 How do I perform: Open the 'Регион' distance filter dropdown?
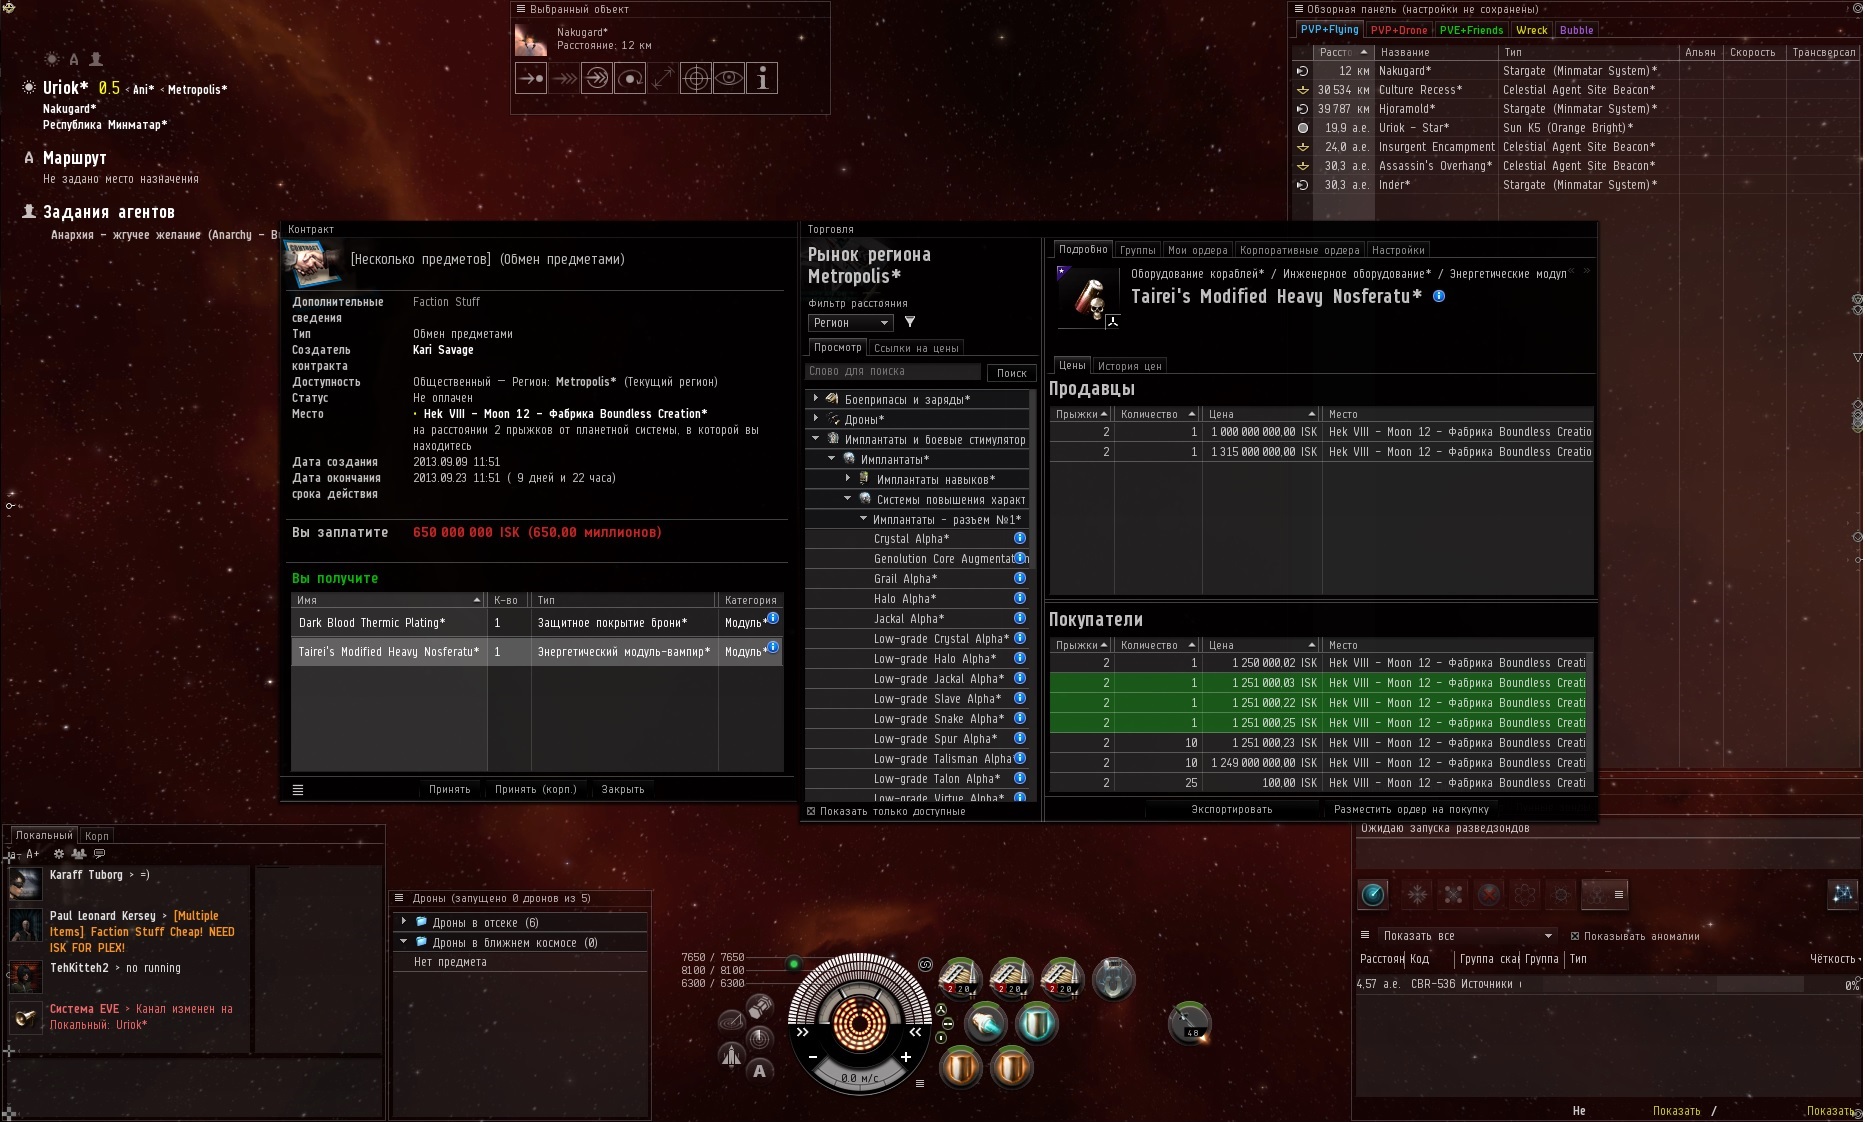pyautogui.click(x=850, y=323)
